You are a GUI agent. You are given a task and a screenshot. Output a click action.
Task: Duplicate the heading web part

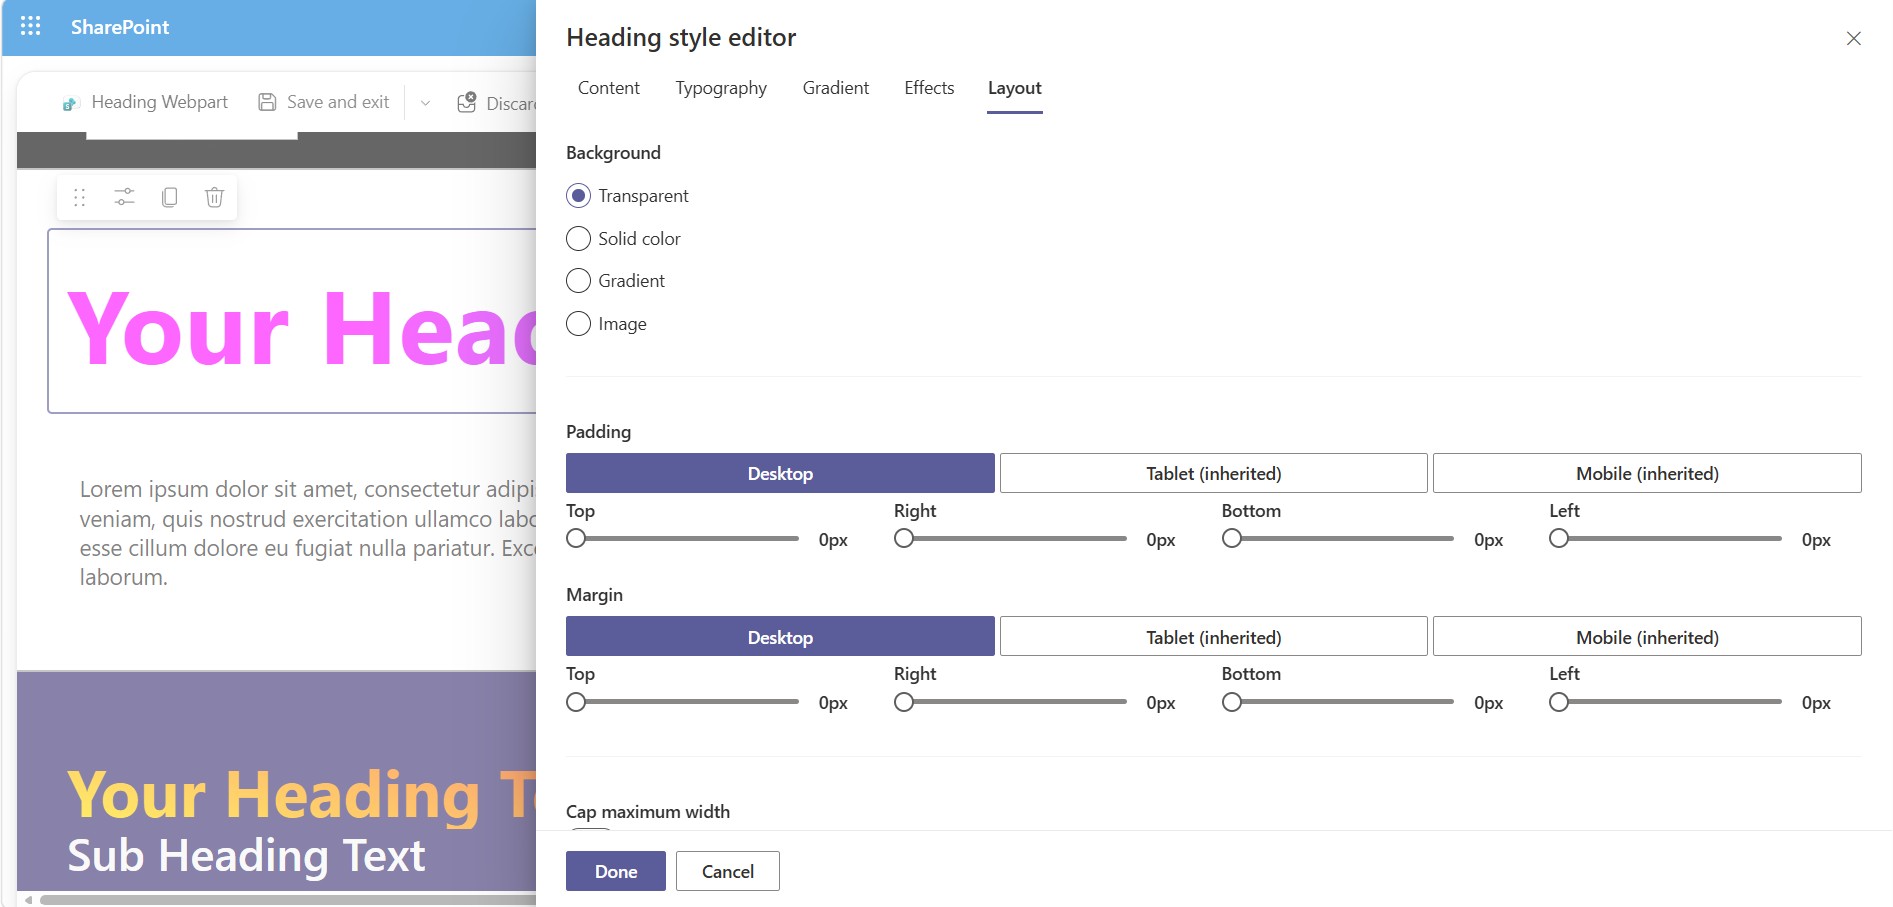(170, 197)
